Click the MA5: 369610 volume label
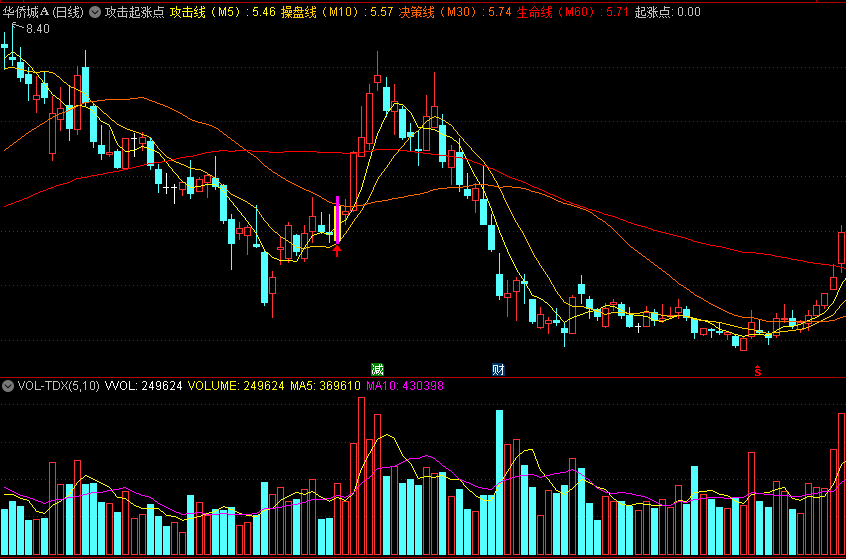 coord(325,386)
